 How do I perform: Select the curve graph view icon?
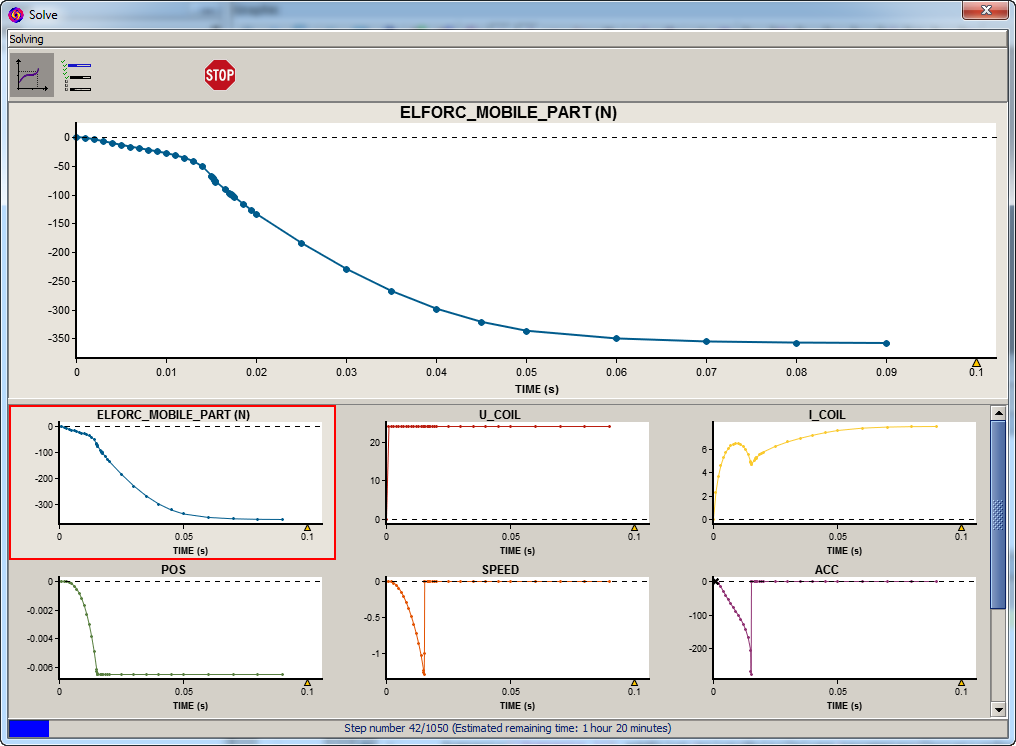32,75
